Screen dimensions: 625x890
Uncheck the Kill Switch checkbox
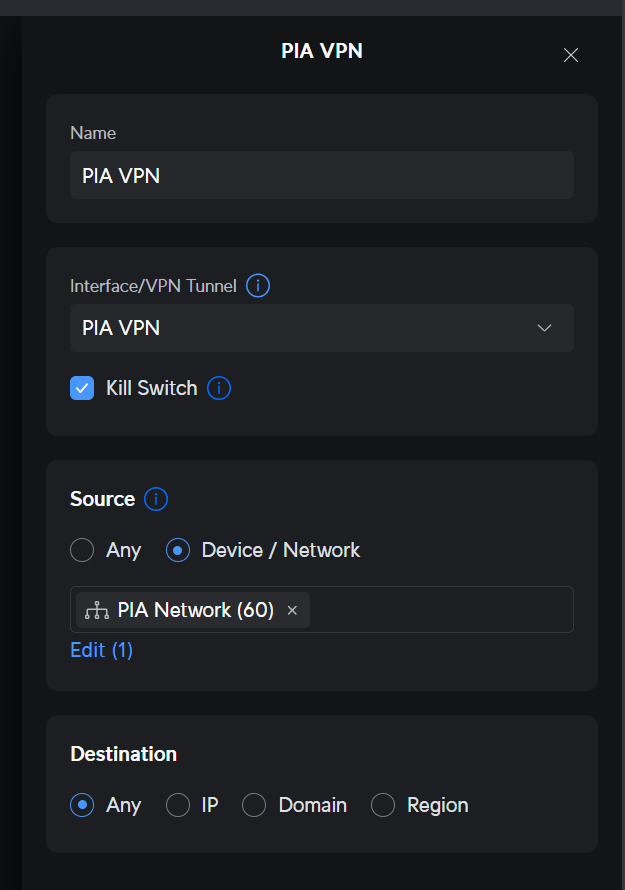pos(82,388)
